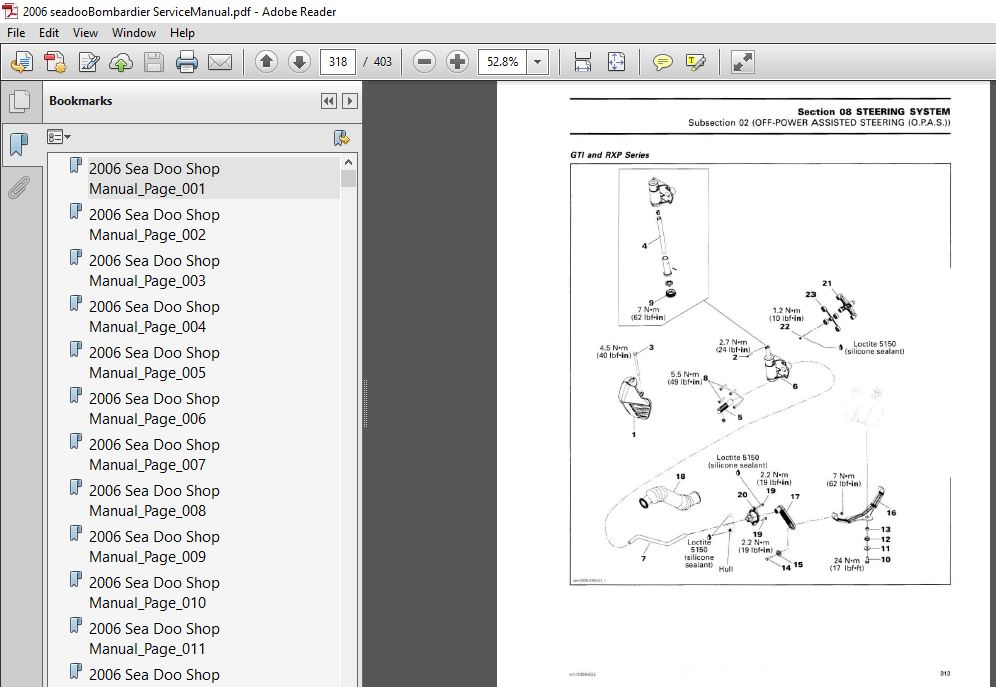Image resolution: width=996 pixels, height=687 pixels.
Task: Go to previous page with up arrow
Action: [x=266, y=62]
